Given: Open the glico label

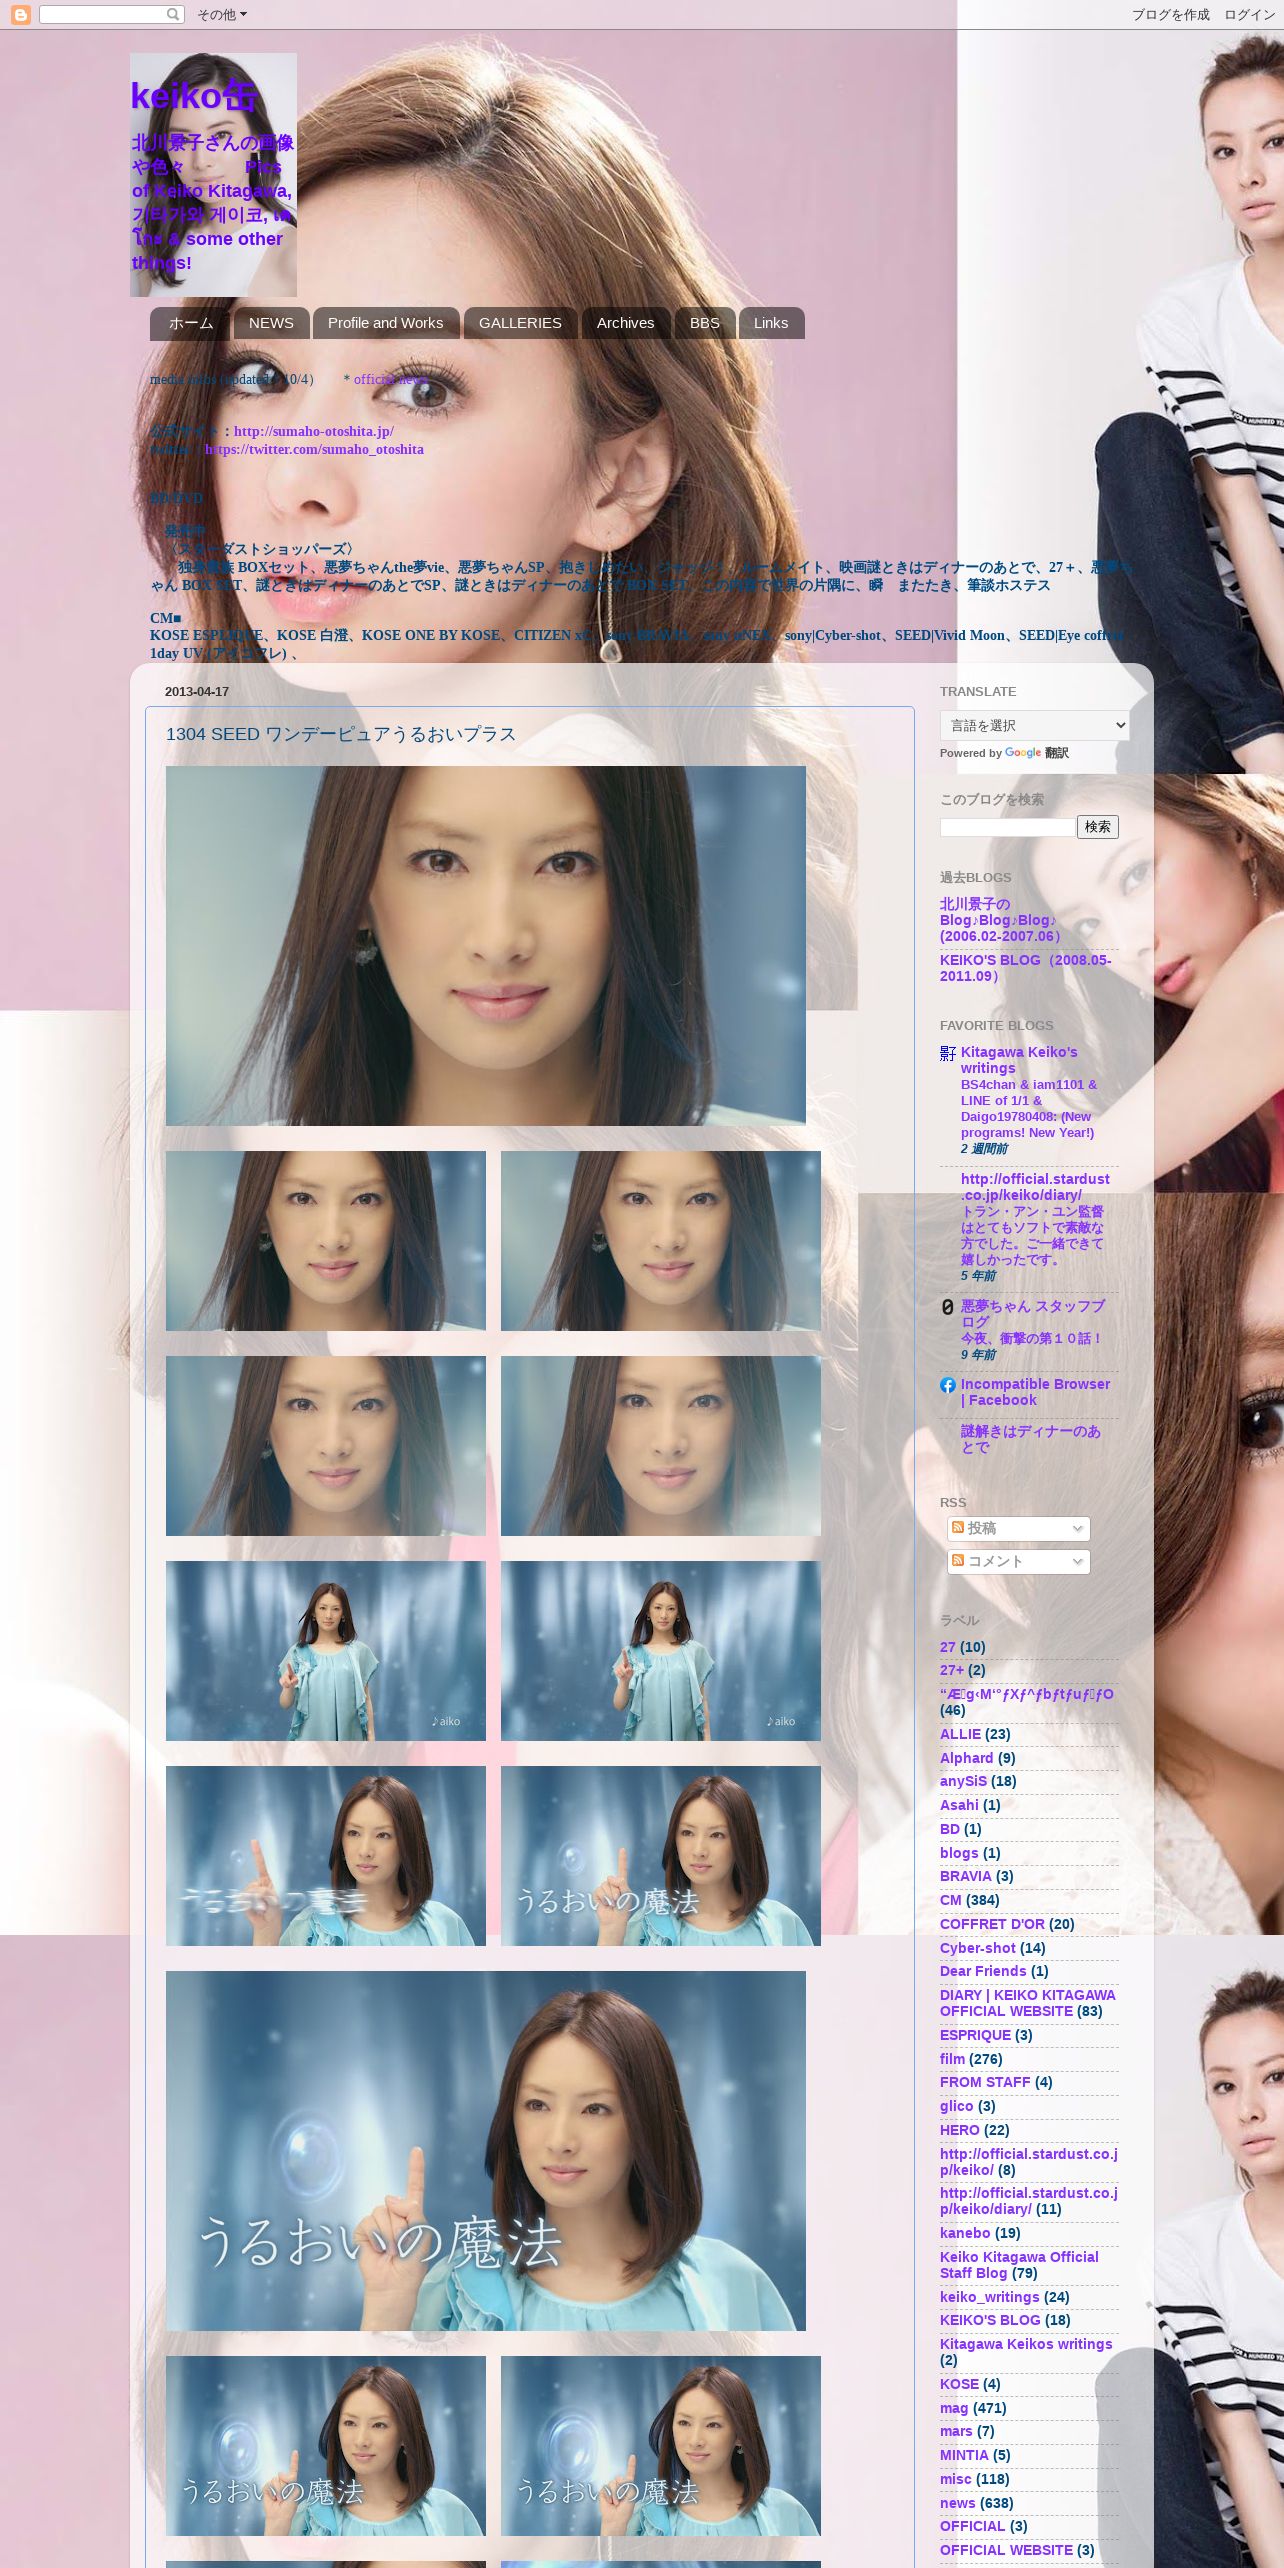Looking at the screenshot, I should 956,2106.
